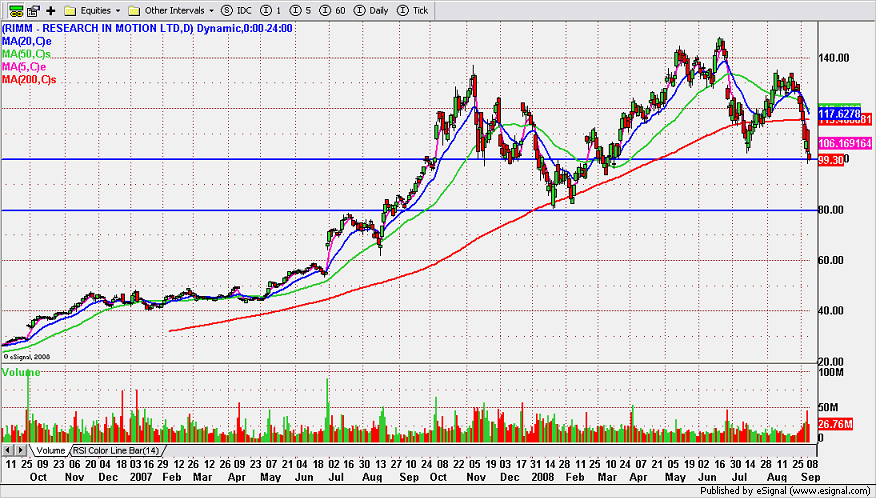Click the 106.169164 magenta price marker
The image size is (876, 498).
click(x=845, y=144)
